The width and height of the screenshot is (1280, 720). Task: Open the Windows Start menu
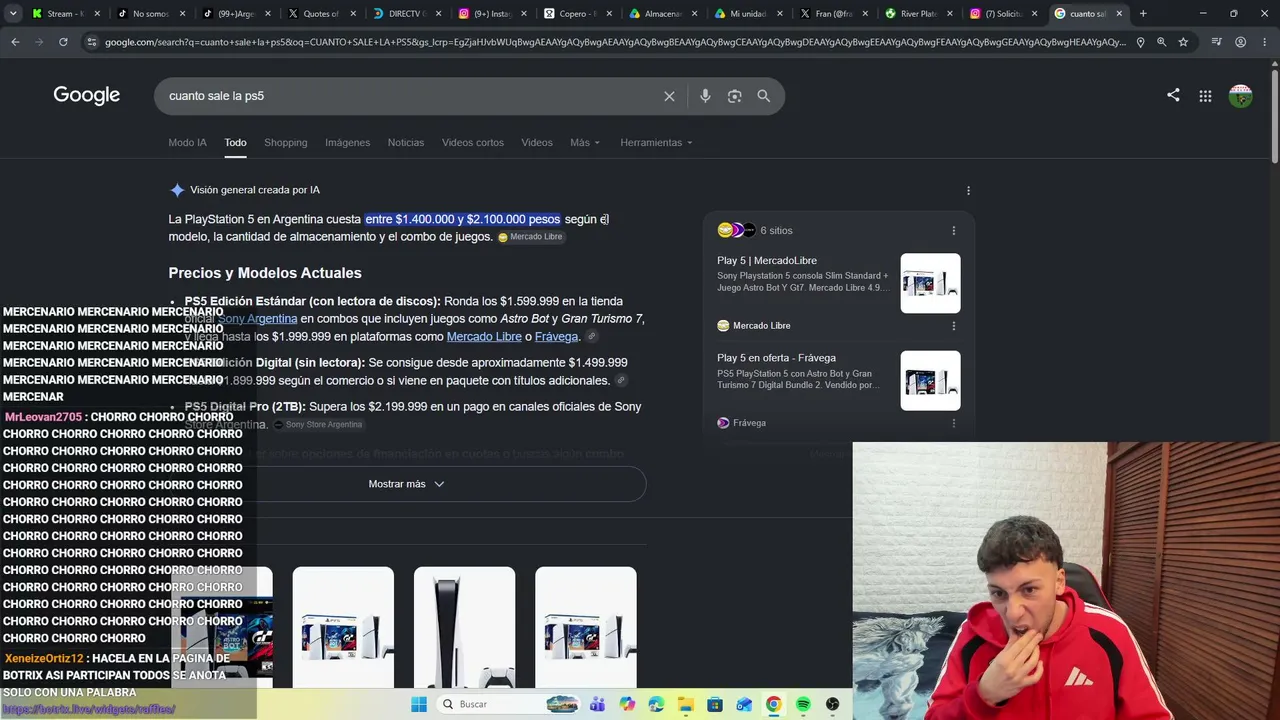pyautogui.click(x=419, y=704)
